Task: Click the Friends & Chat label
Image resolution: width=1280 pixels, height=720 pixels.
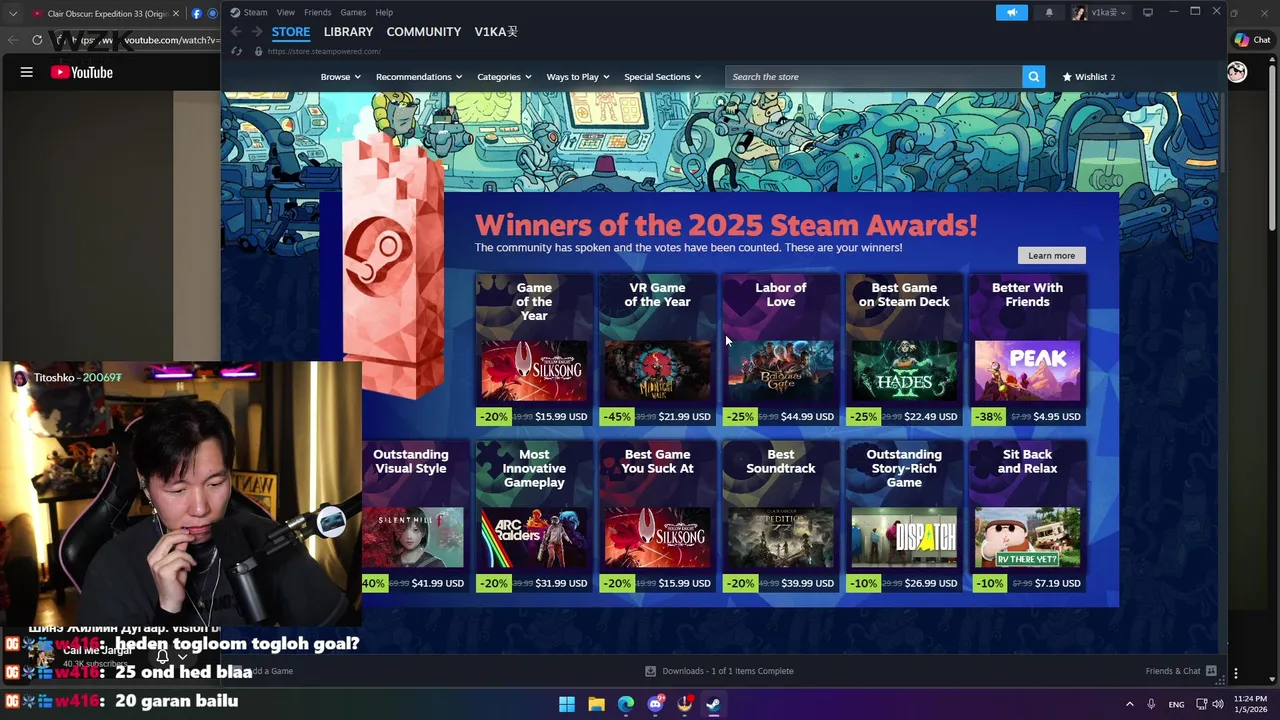Action: 1172,671
